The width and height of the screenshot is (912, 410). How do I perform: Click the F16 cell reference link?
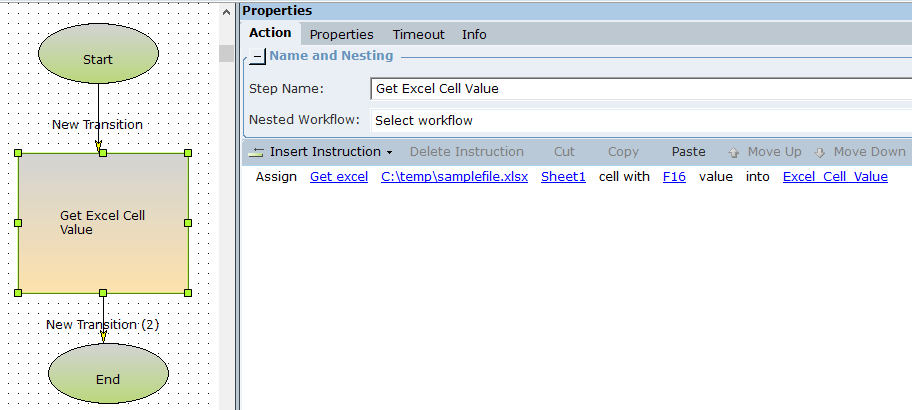click(674, 177)
